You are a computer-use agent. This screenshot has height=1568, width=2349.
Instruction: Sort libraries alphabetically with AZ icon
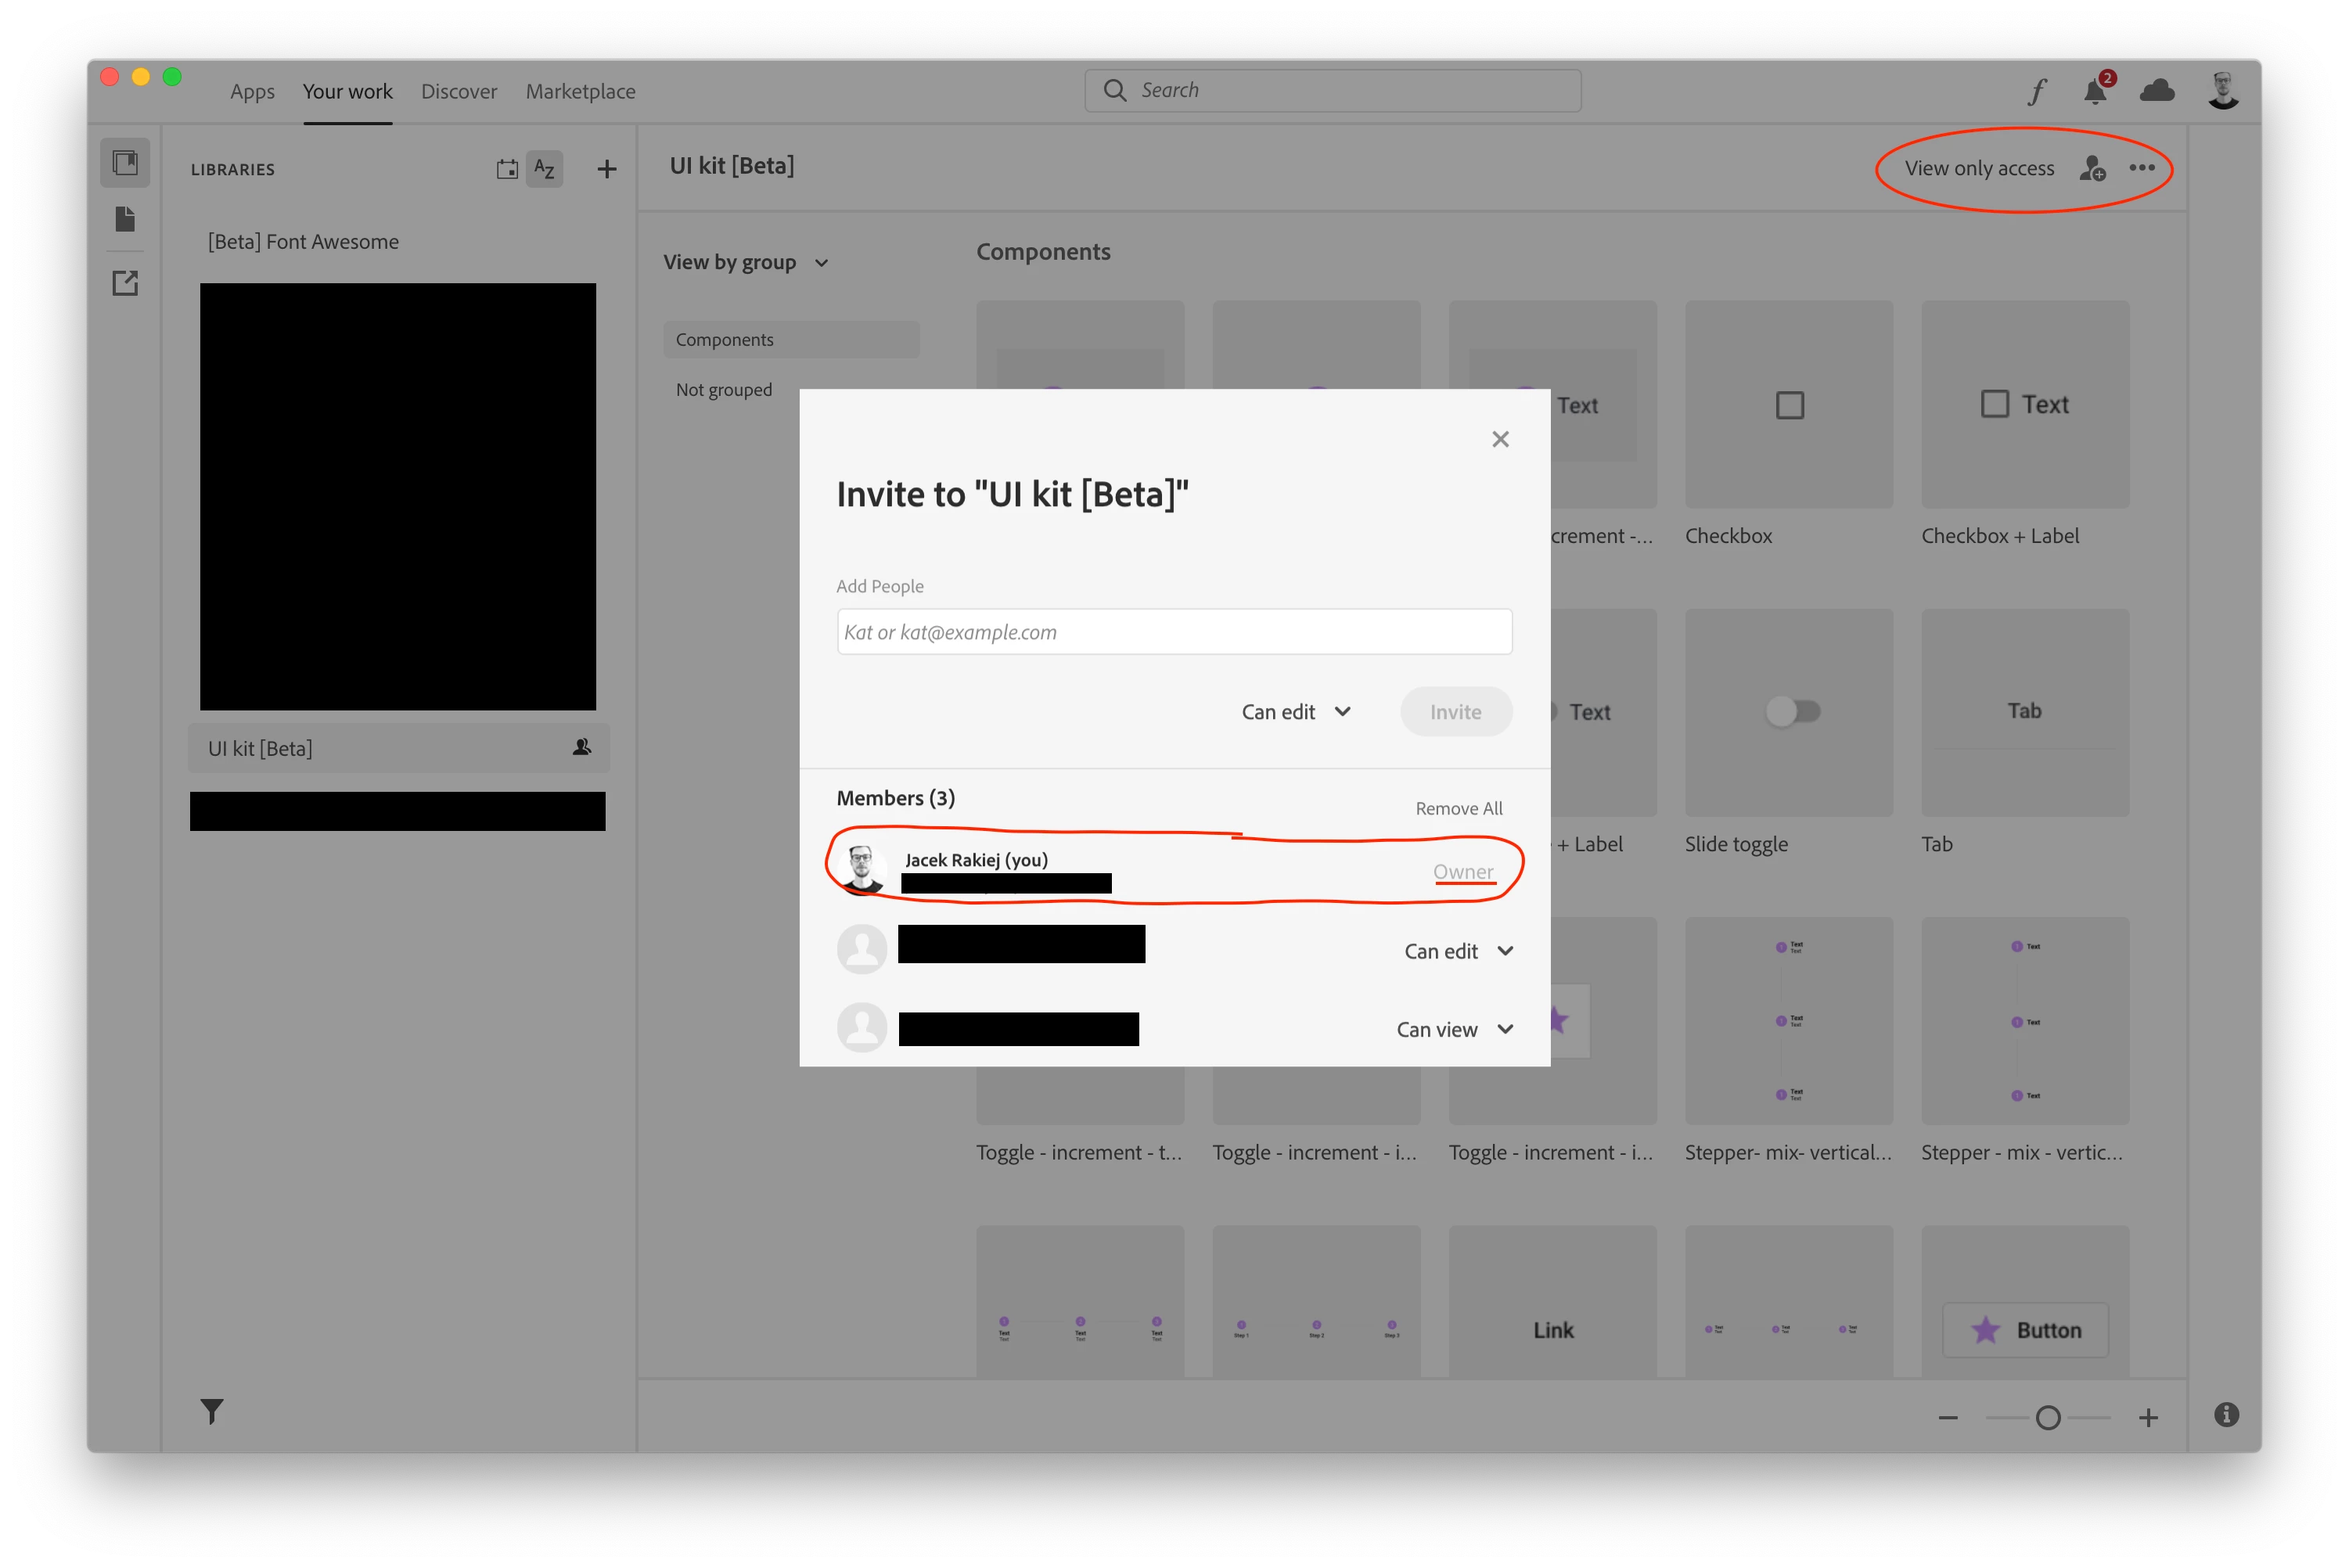coord(544,169)
